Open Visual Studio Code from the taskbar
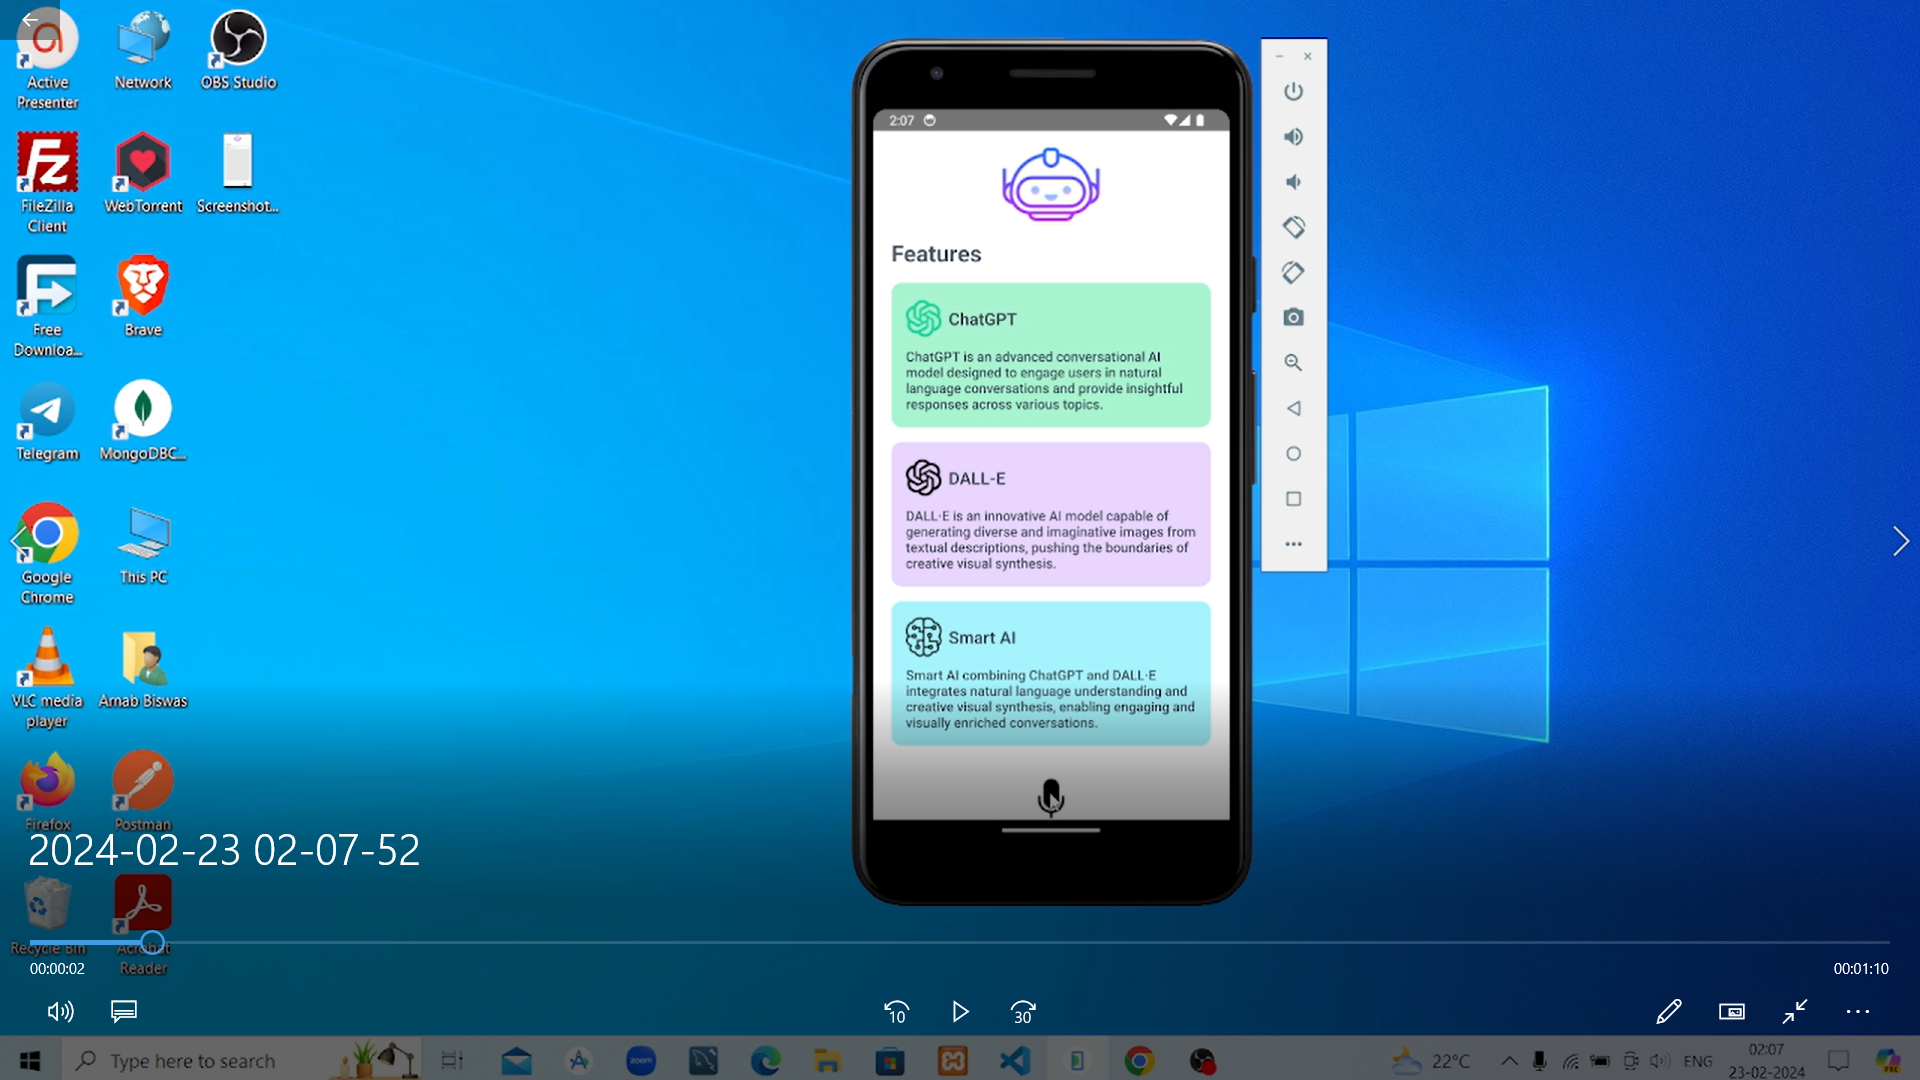Viewport: 1920px width, 1080px height. click(1015, 1060)
